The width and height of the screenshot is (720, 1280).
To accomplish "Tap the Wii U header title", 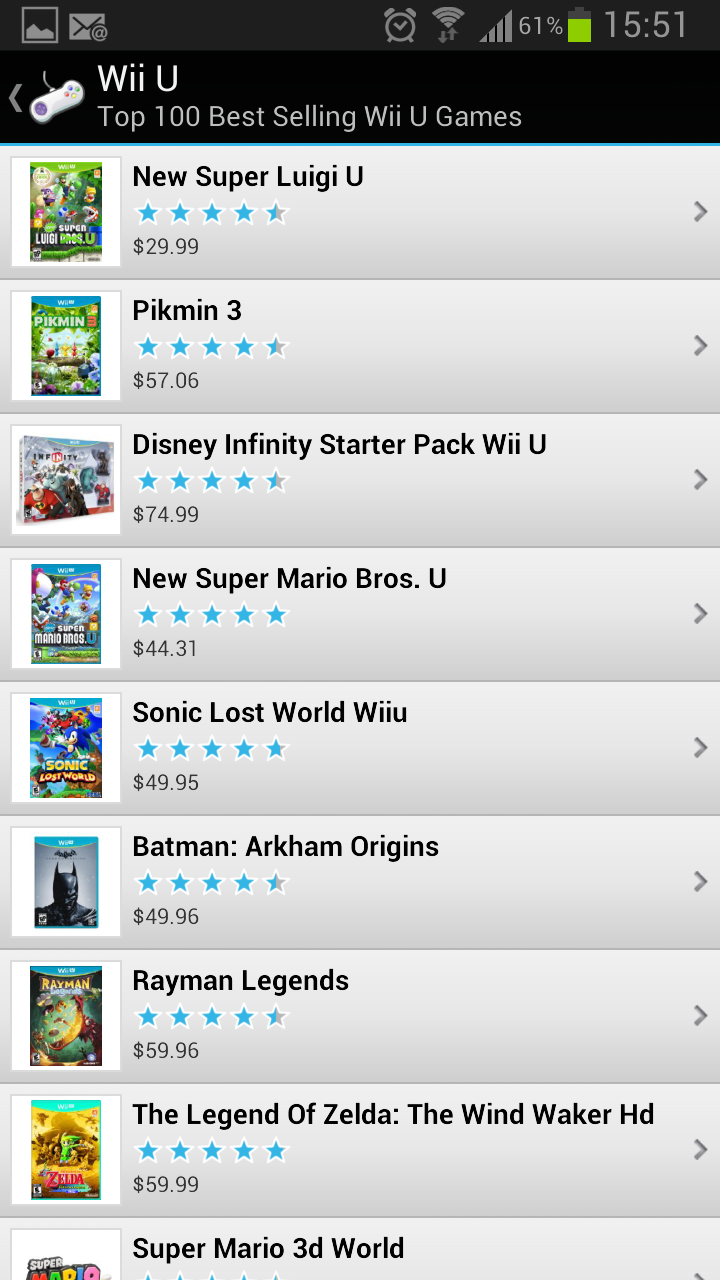I will coord(138,78).
